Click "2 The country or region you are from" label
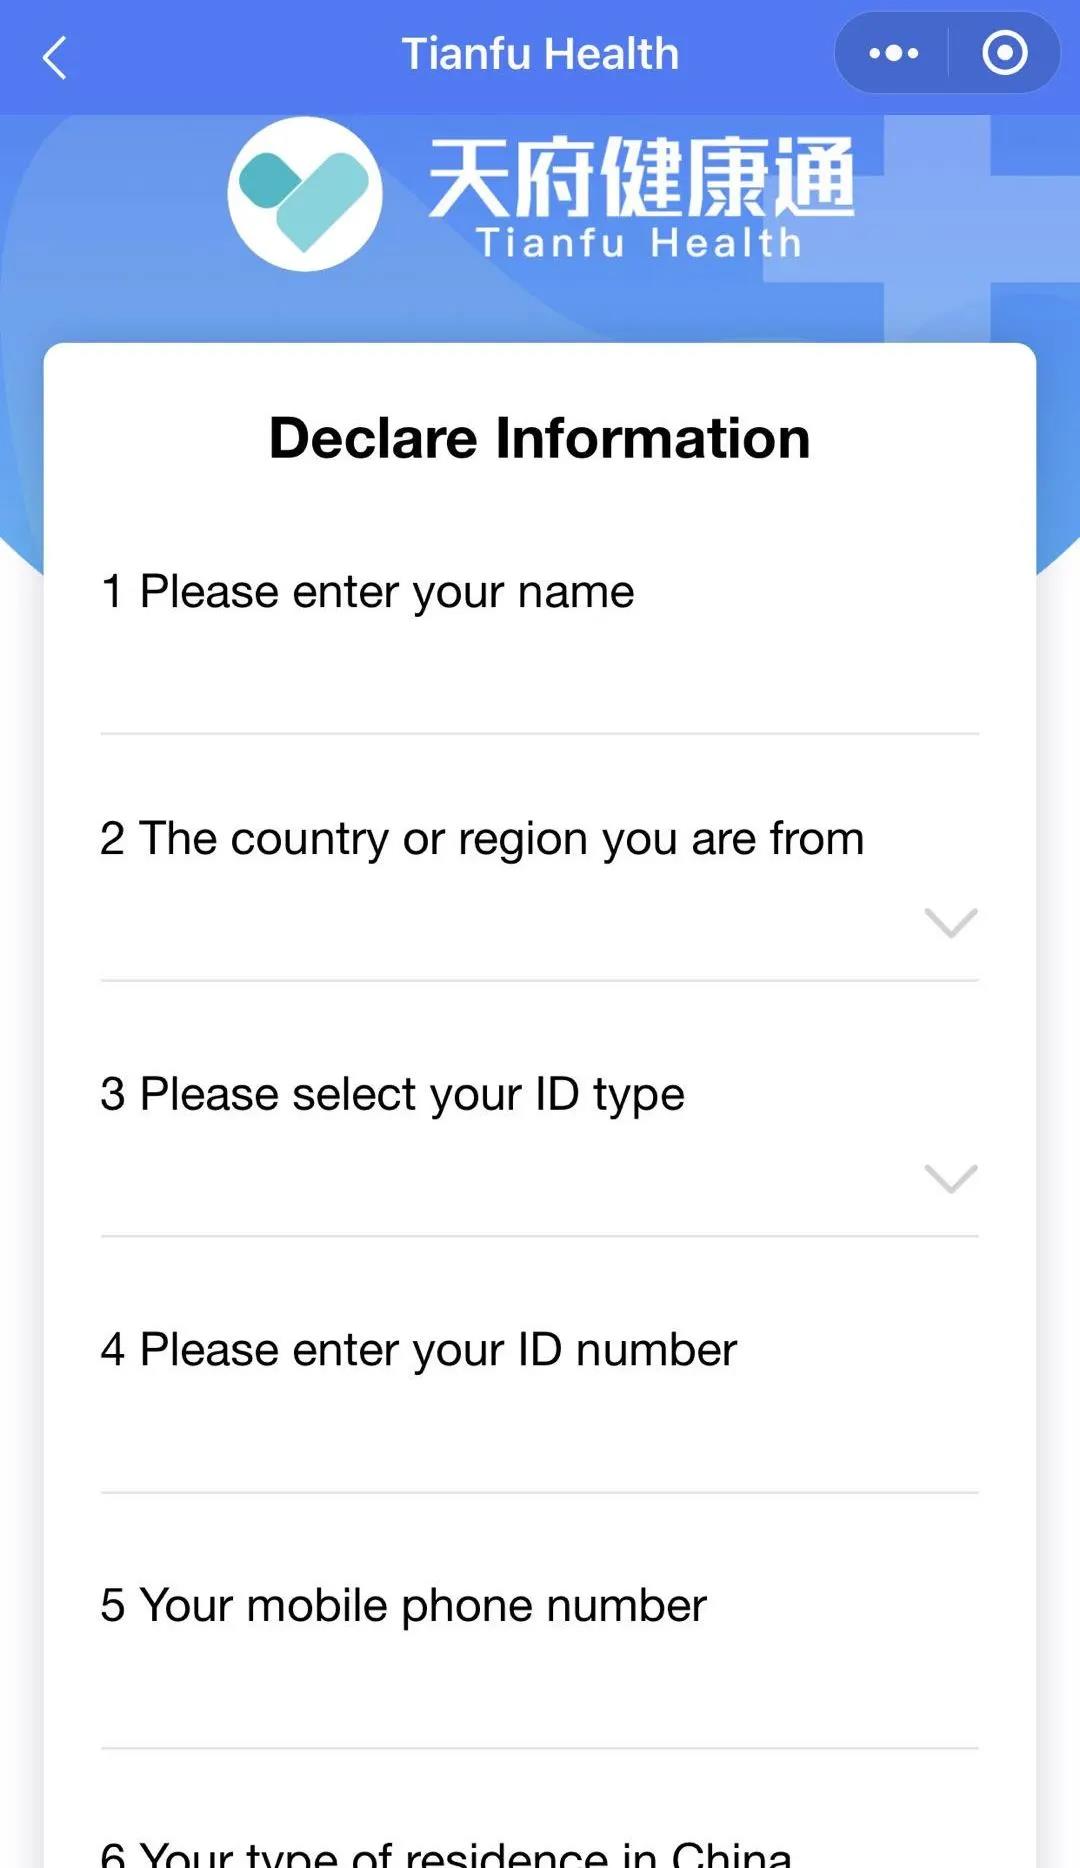The height and width of the screenshot is (1868, 1080). pyautogui.click(x=482, y=838)
